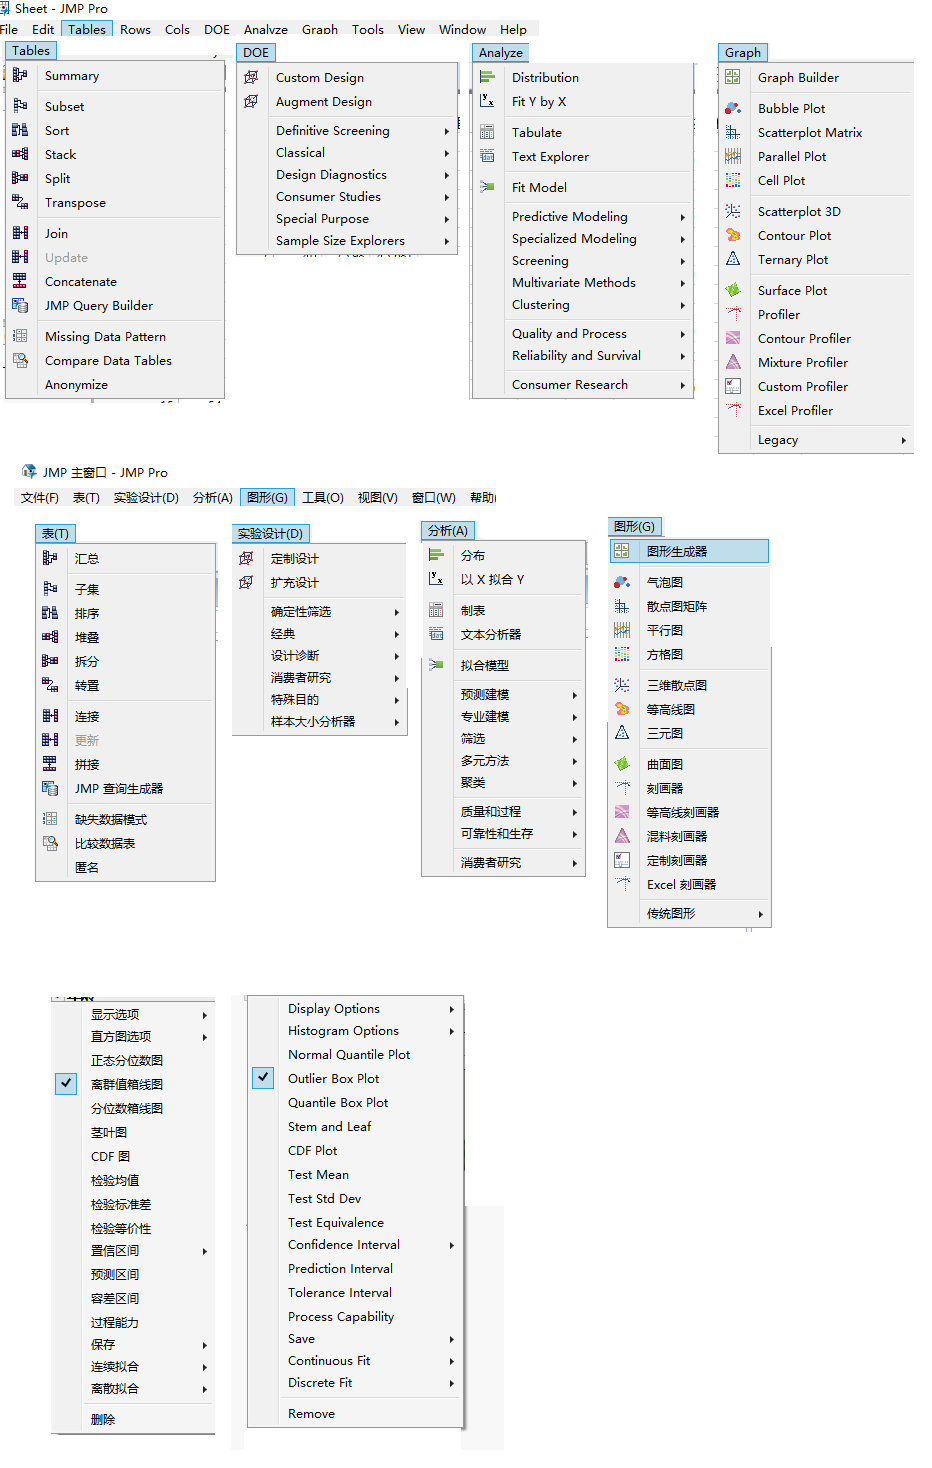Click the Compare Data Tables icon

pos(20,360)
